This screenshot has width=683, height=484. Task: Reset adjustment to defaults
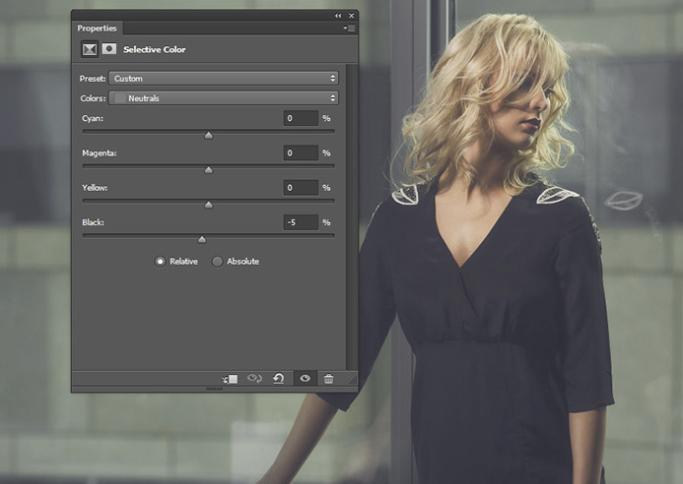pos(279,379)
